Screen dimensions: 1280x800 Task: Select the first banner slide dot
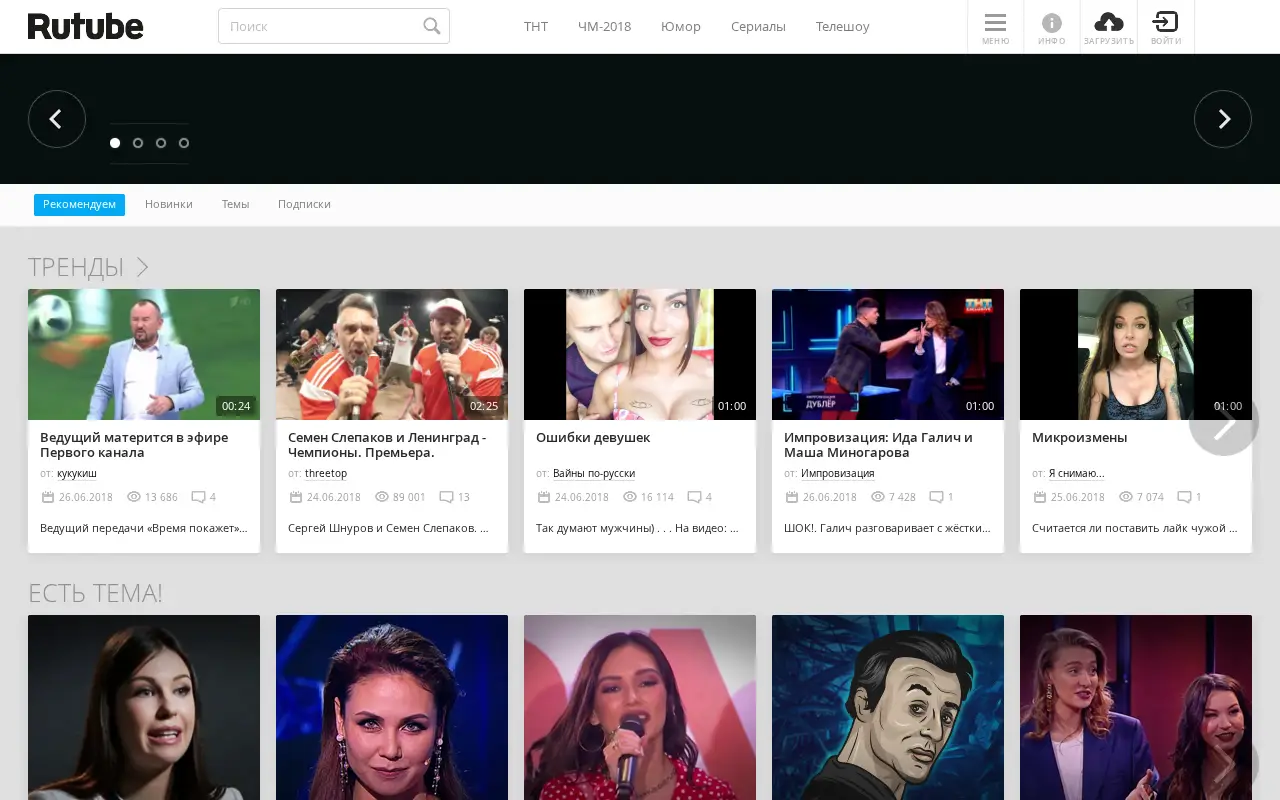(x=115, y=143)
